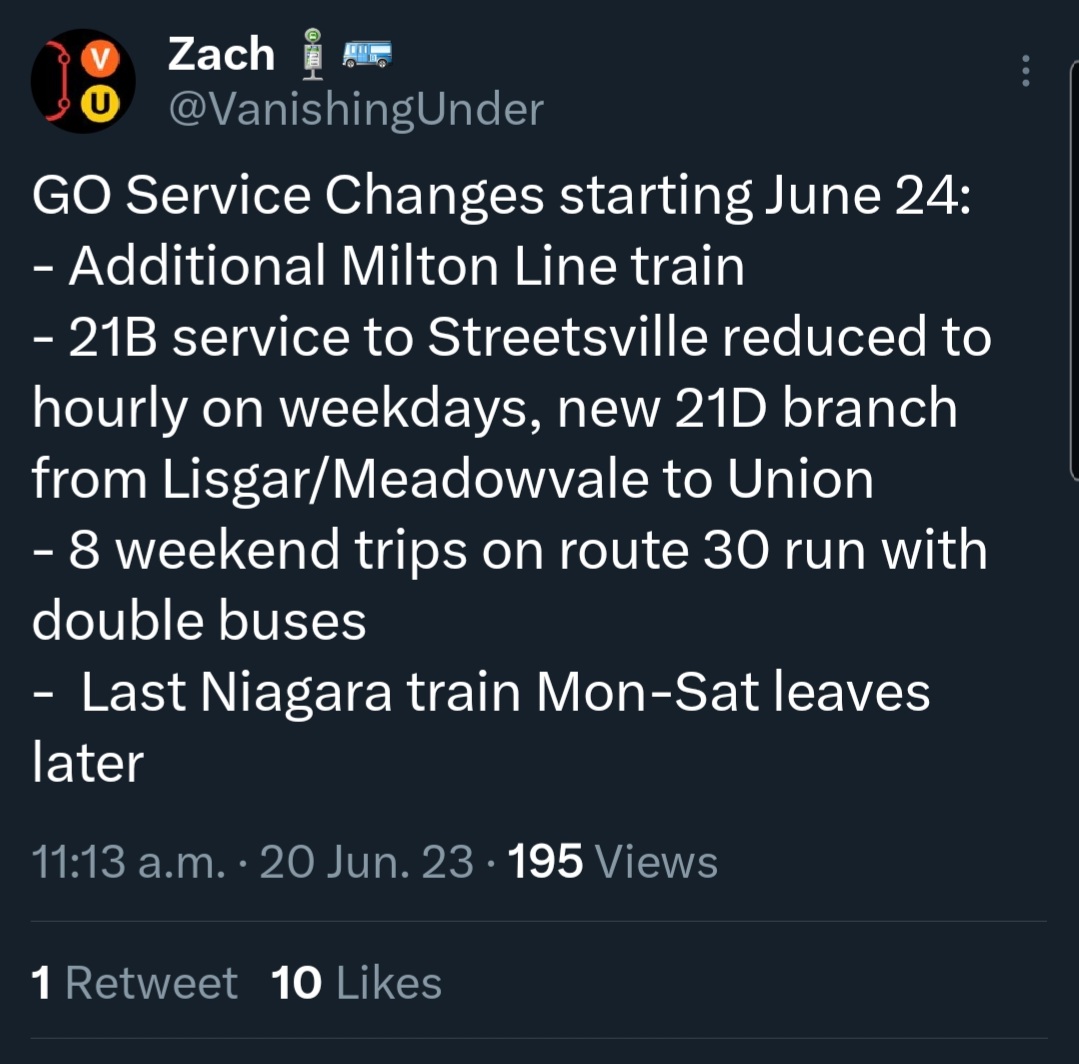The width and height of the screenshot is (1079, 1064).
Task: View the 195 Views count
Action: (x=612, y=862)
